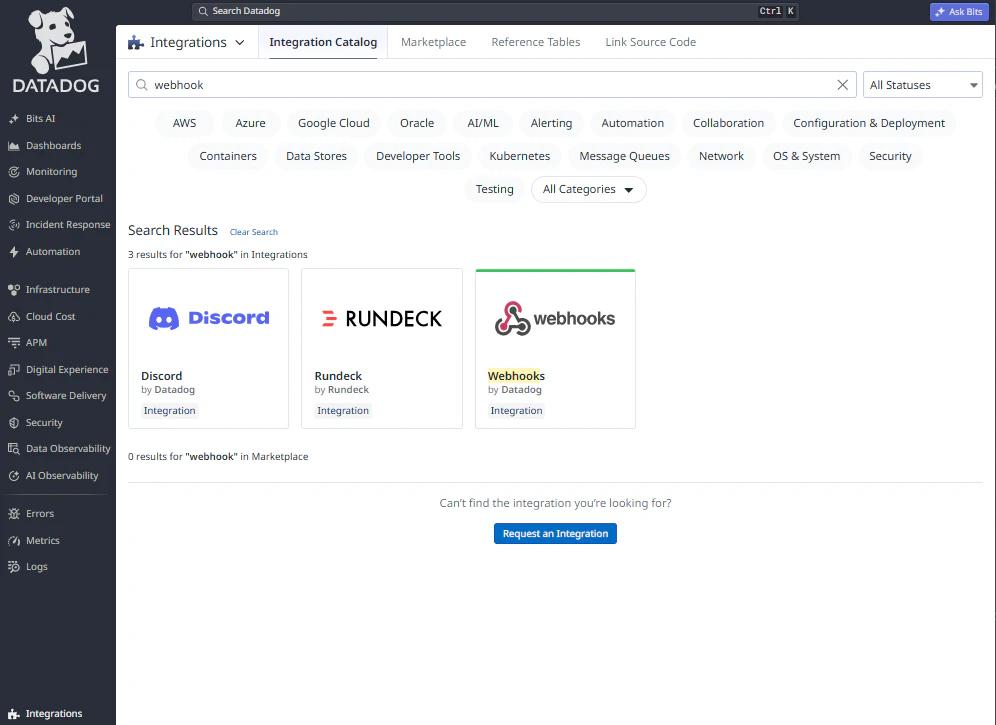996x725 pixels.
Task: Filter by the Azure category chip
Action: tap(250, 123)
